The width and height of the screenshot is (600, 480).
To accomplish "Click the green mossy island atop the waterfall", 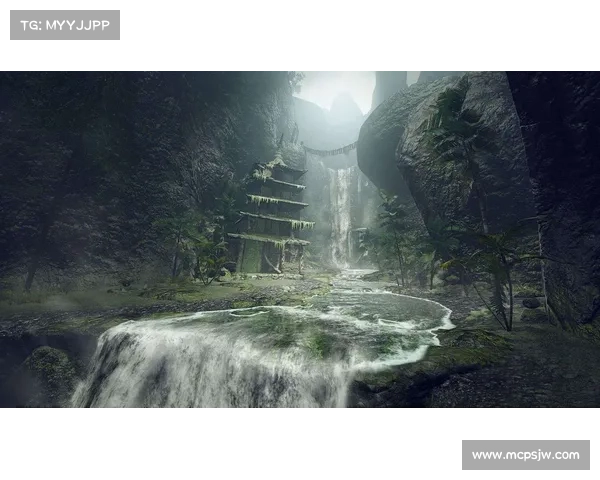I will click(300, 330).
